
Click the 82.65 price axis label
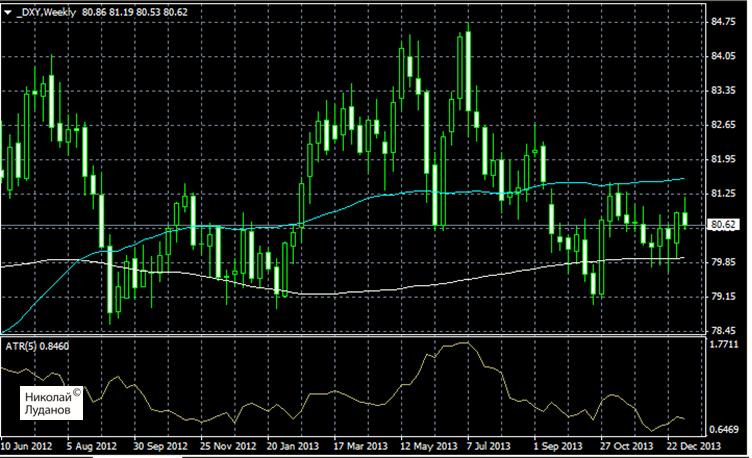721,125
